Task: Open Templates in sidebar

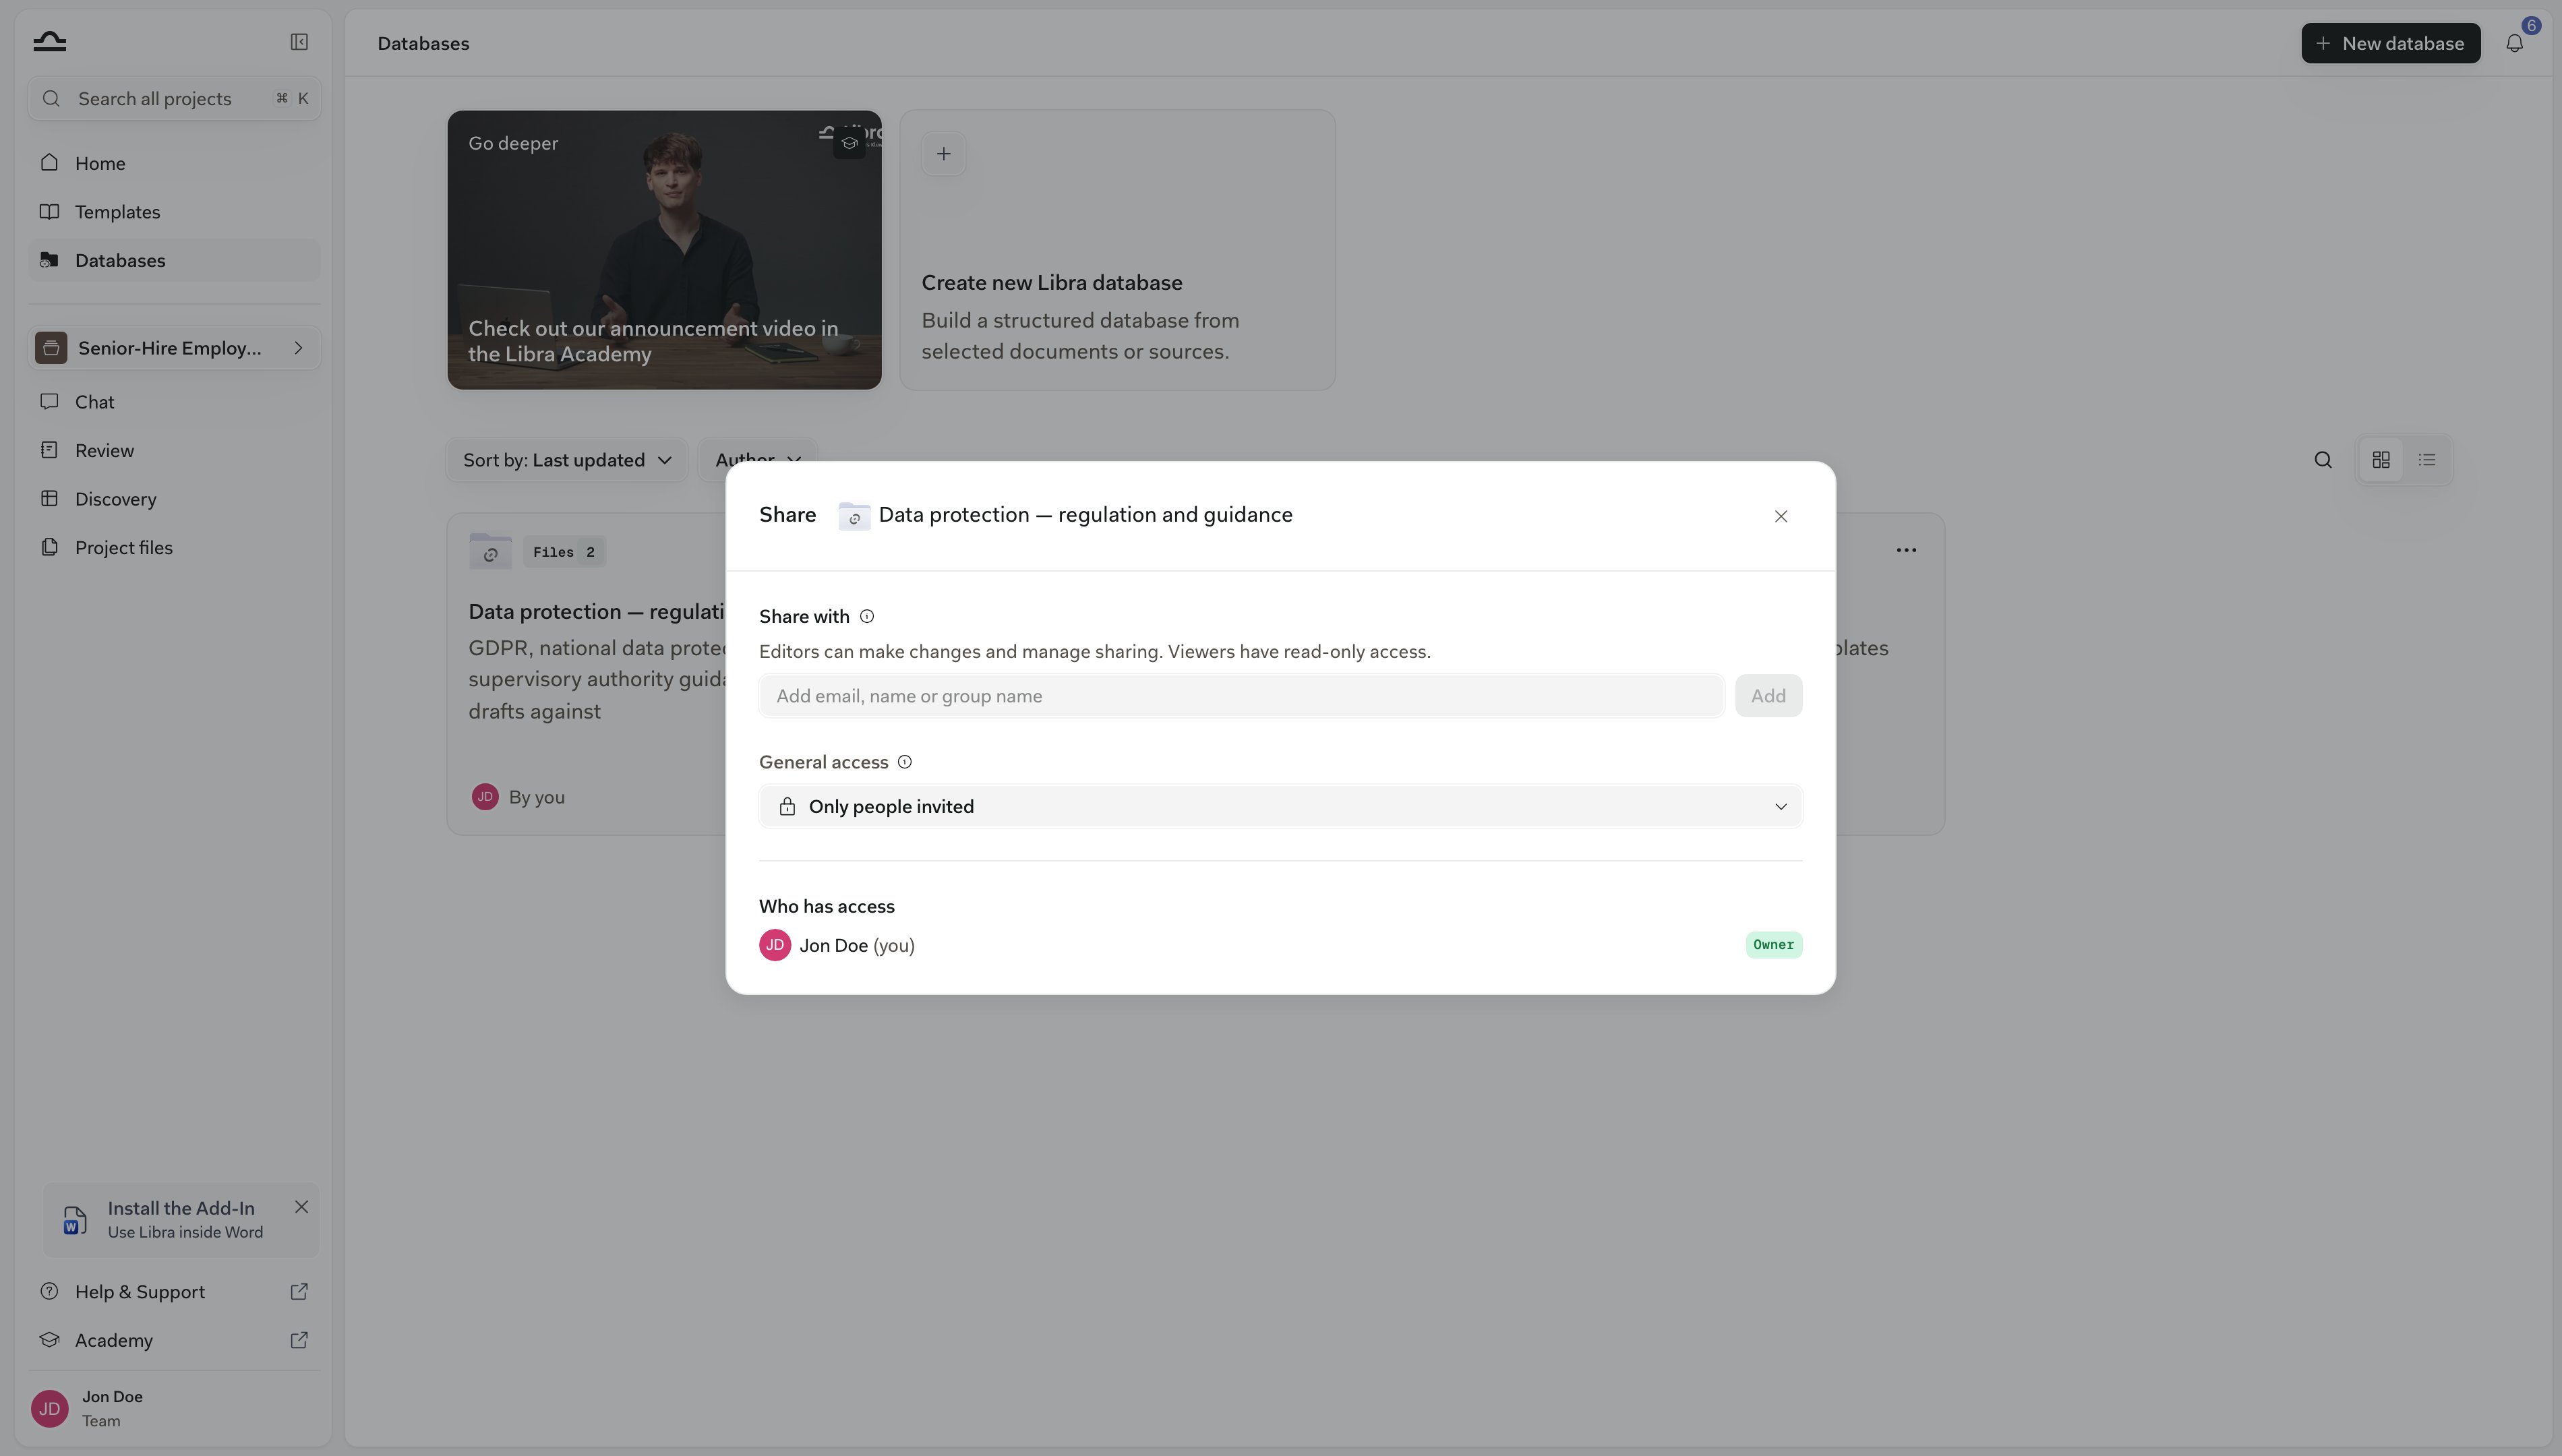Action: 174,212
